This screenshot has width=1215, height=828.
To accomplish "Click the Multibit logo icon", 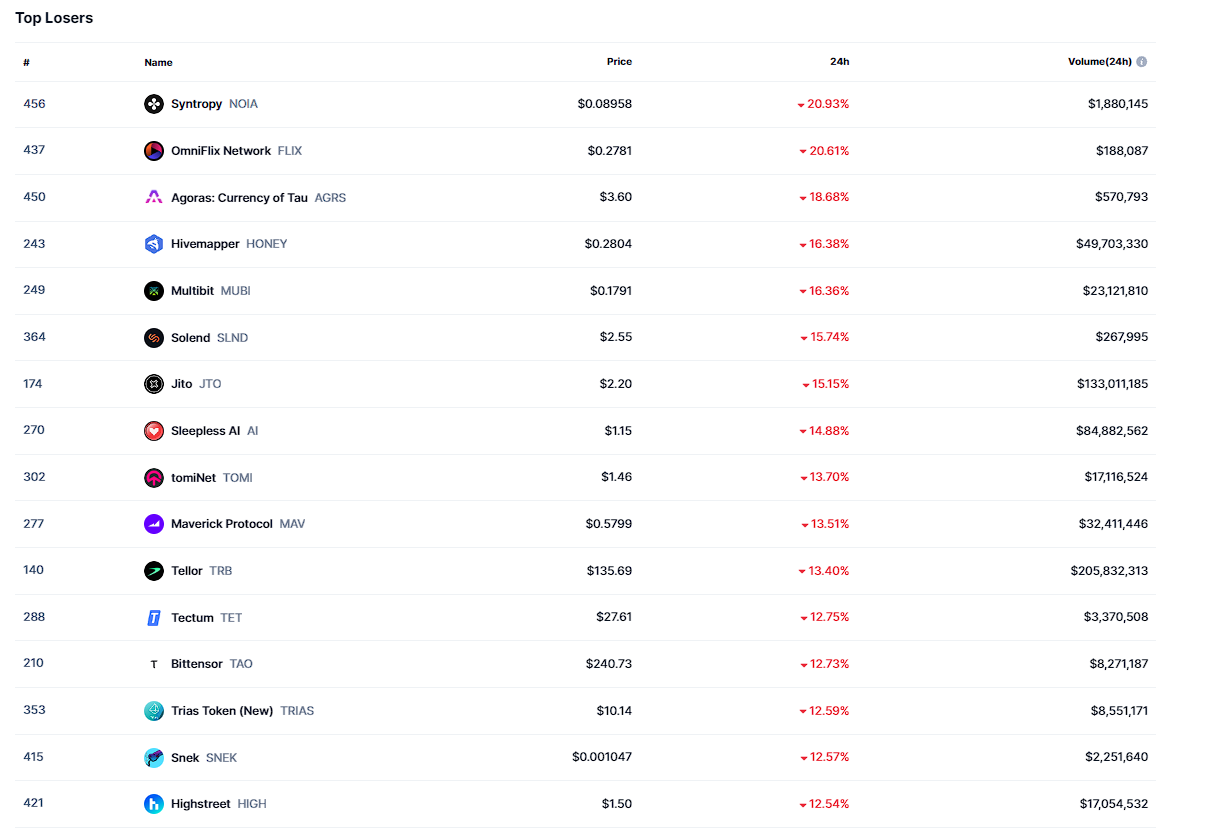I will pyautogui.click(x=153, y=291).
